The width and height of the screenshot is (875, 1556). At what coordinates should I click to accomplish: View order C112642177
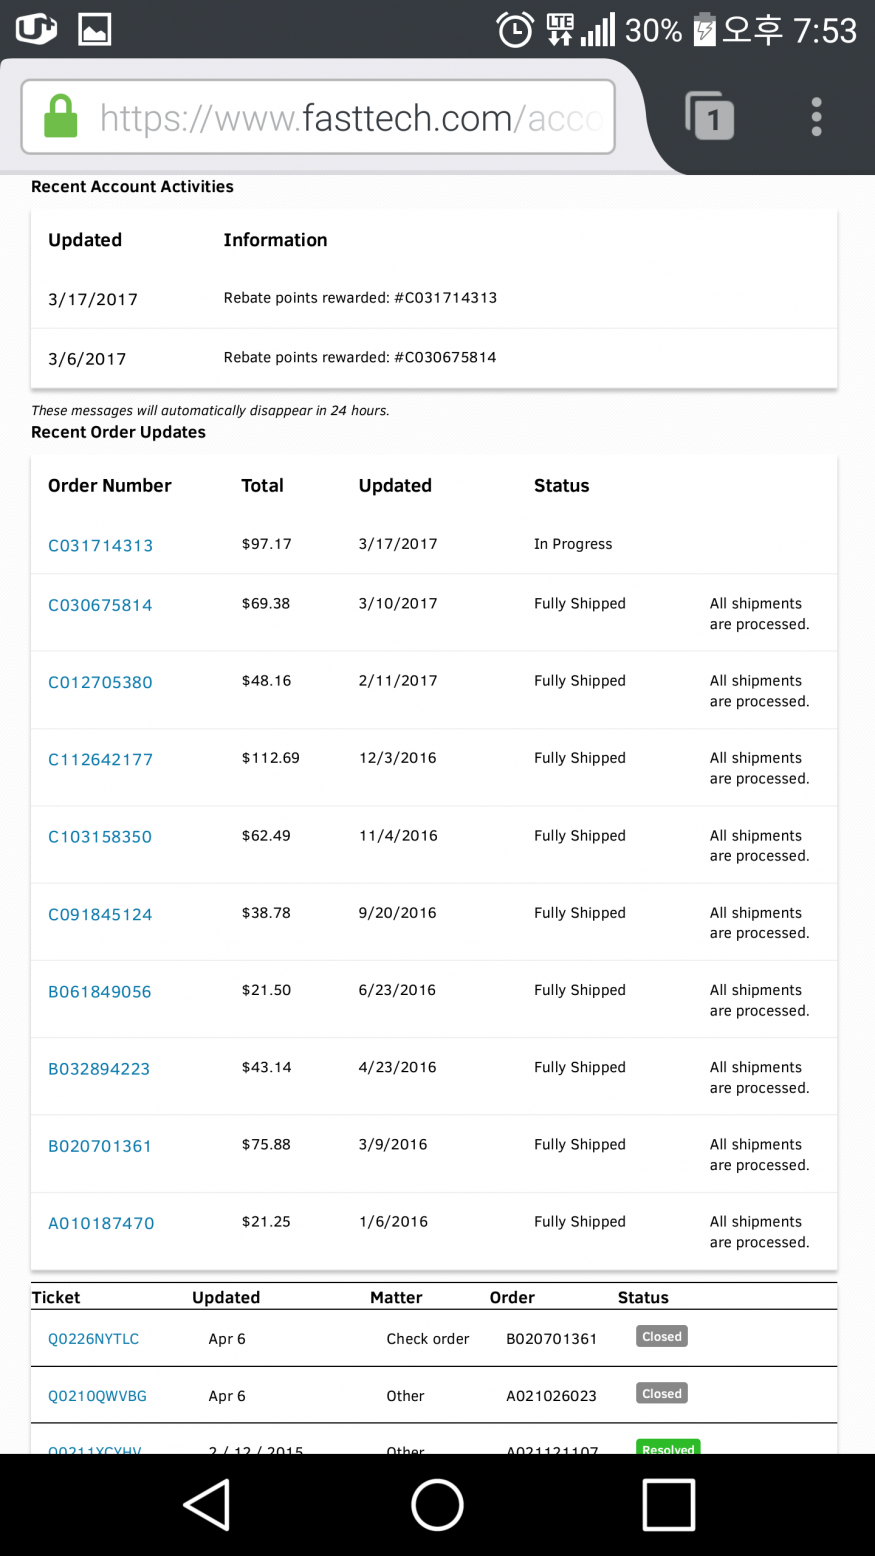100,760
